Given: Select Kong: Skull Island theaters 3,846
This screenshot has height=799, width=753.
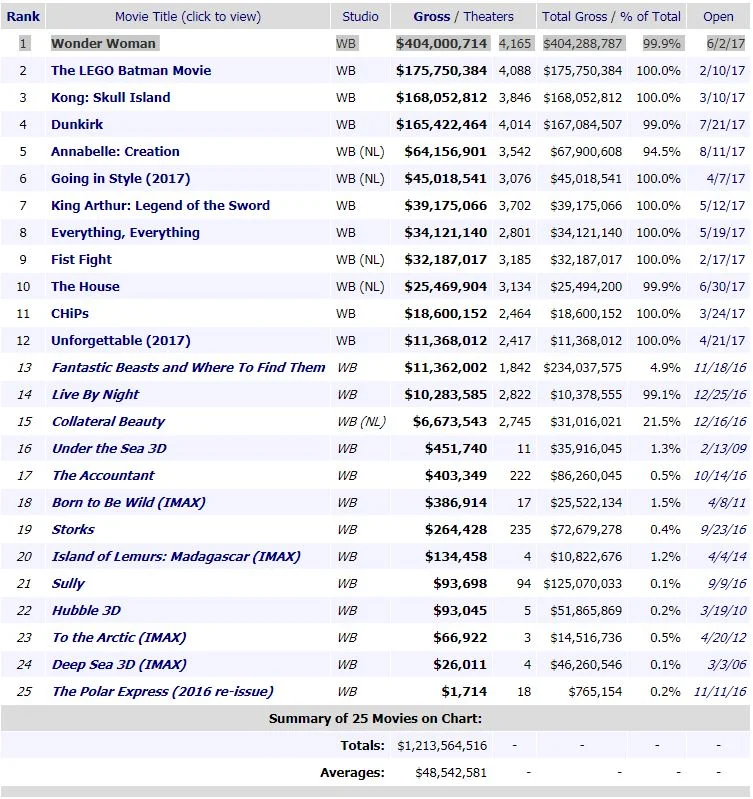Looking at the screenshot, I should tap(515, 97).
